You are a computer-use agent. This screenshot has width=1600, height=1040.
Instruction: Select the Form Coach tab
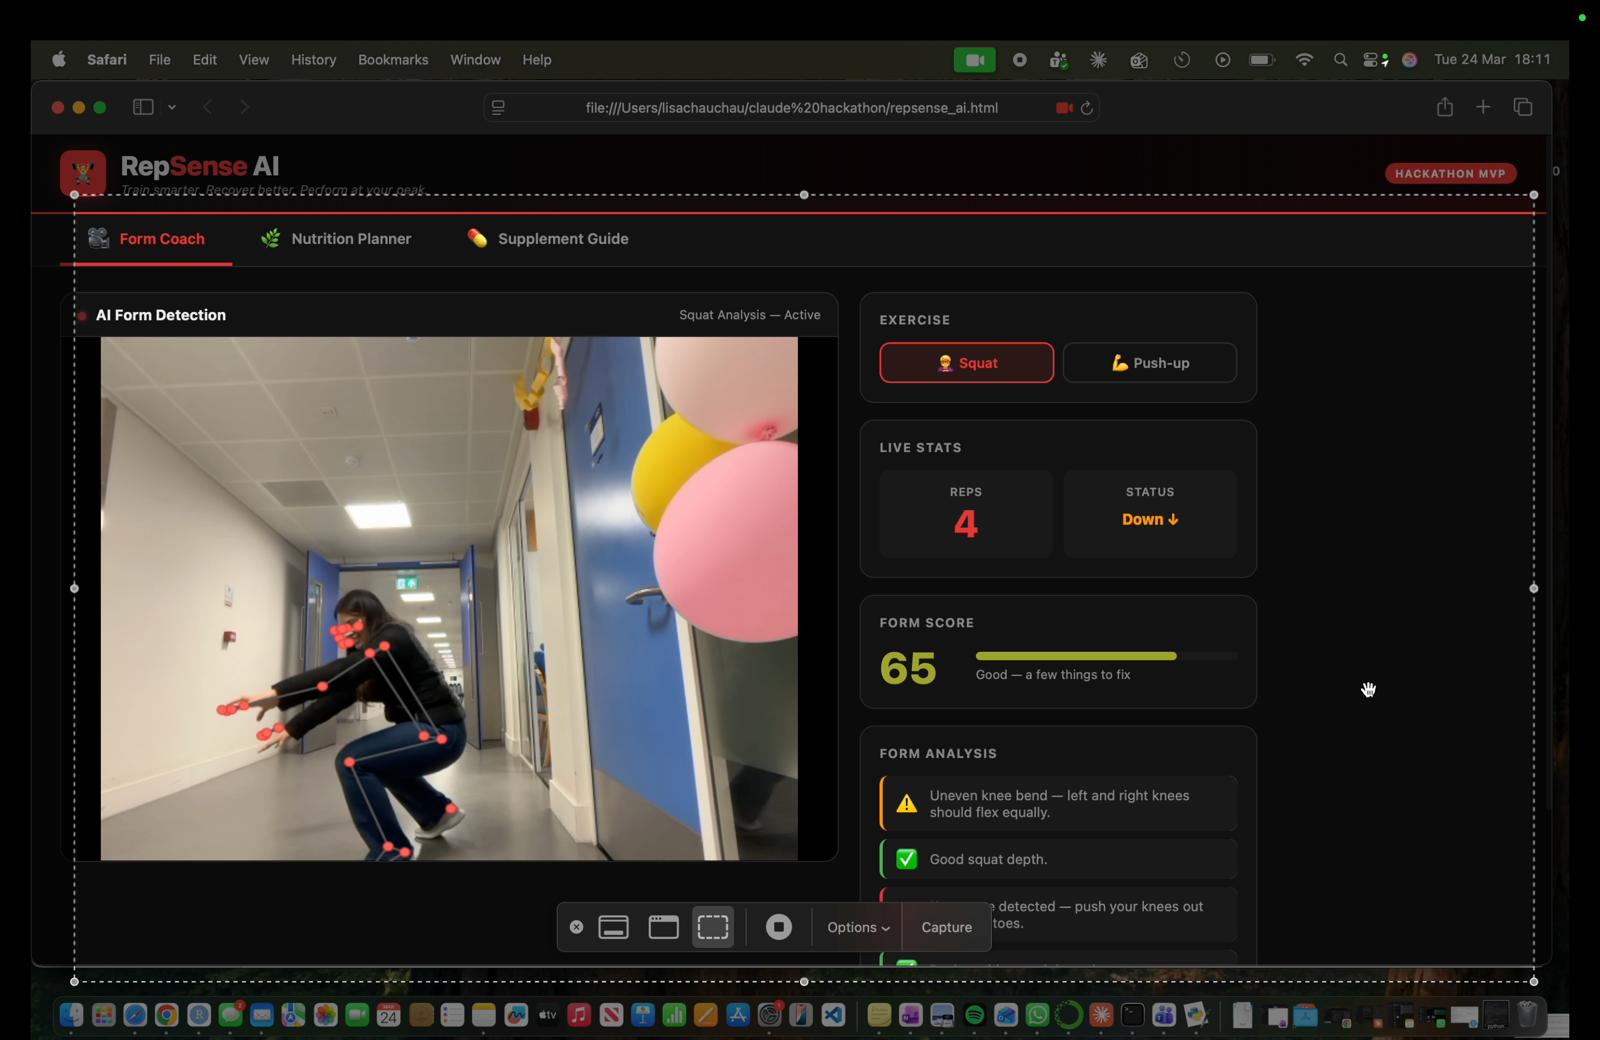point(146,239)
